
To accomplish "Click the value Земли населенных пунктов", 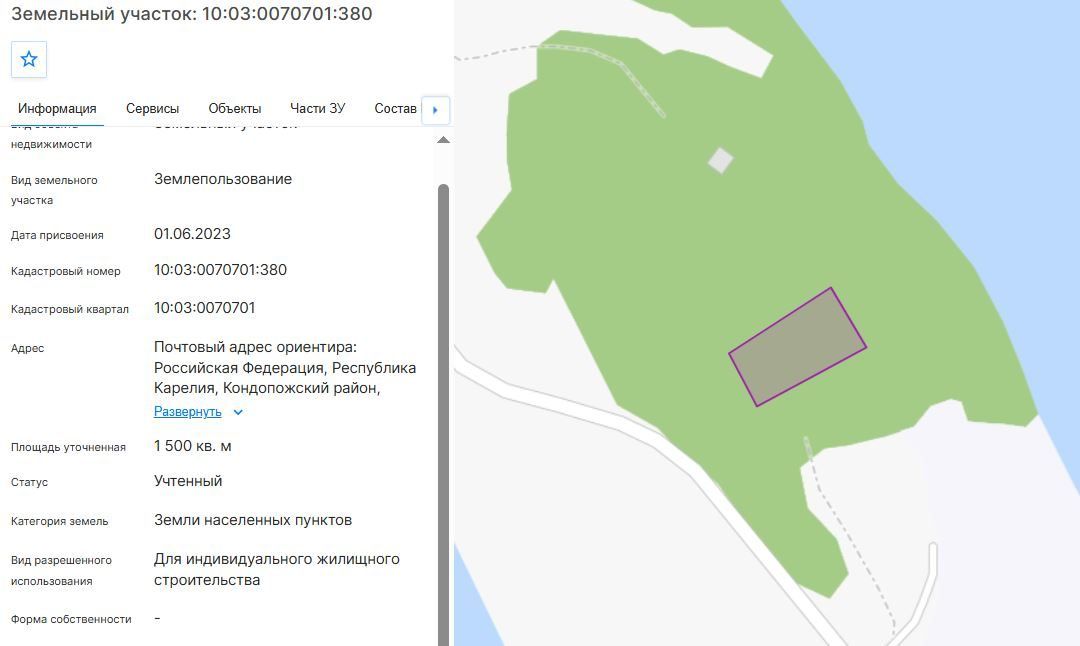I will tap(253, 520).
